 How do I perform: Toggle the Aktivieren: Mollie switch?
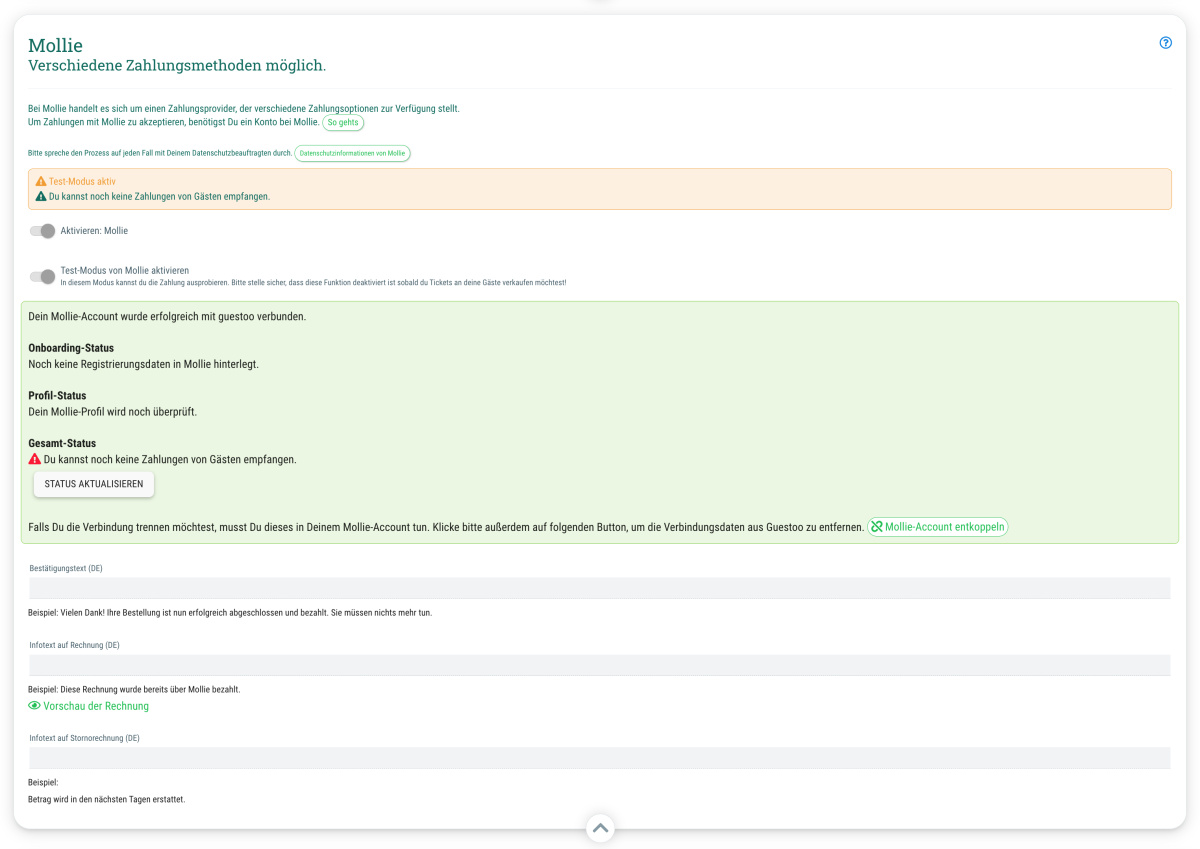42,231
